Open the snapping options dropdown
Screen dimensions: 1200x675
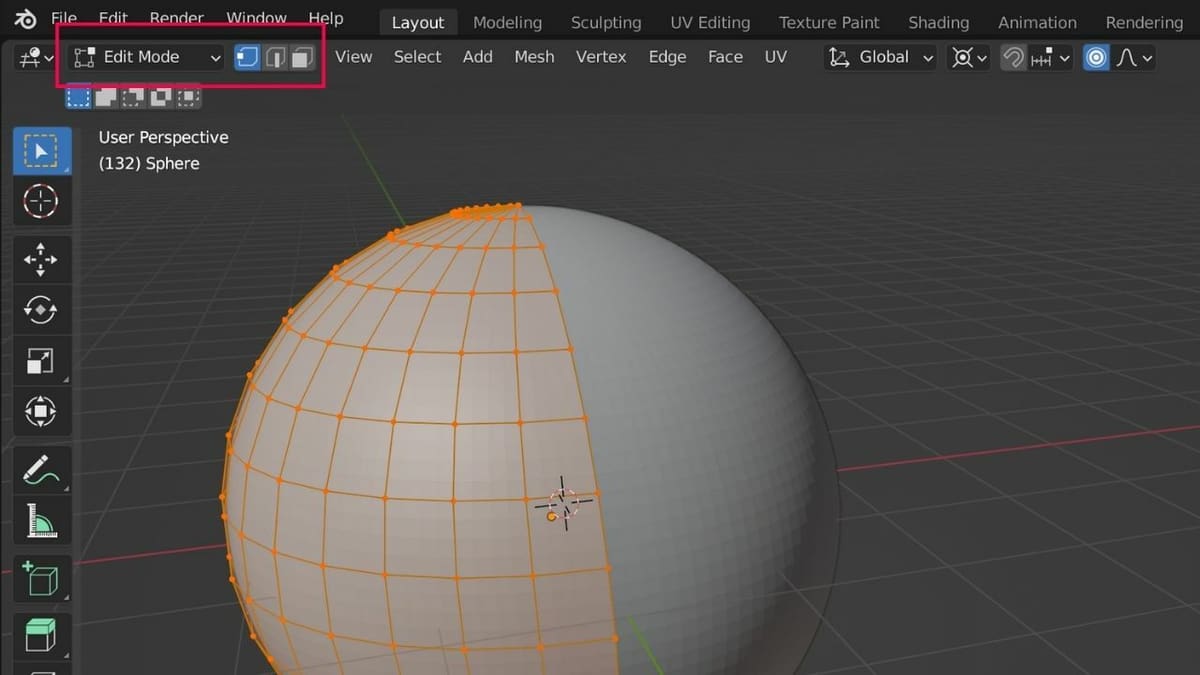tap(1049, 58)
